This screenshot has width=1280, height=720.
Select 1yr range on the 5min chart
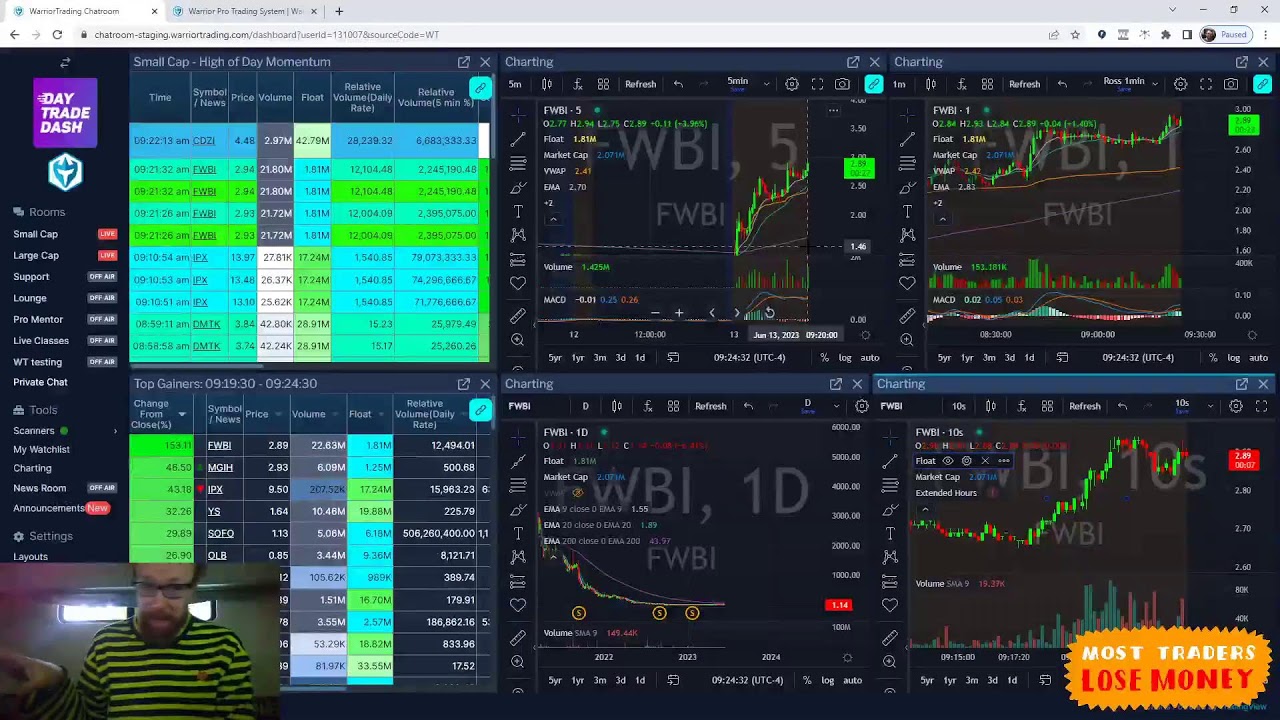click(x=577, y=358)
